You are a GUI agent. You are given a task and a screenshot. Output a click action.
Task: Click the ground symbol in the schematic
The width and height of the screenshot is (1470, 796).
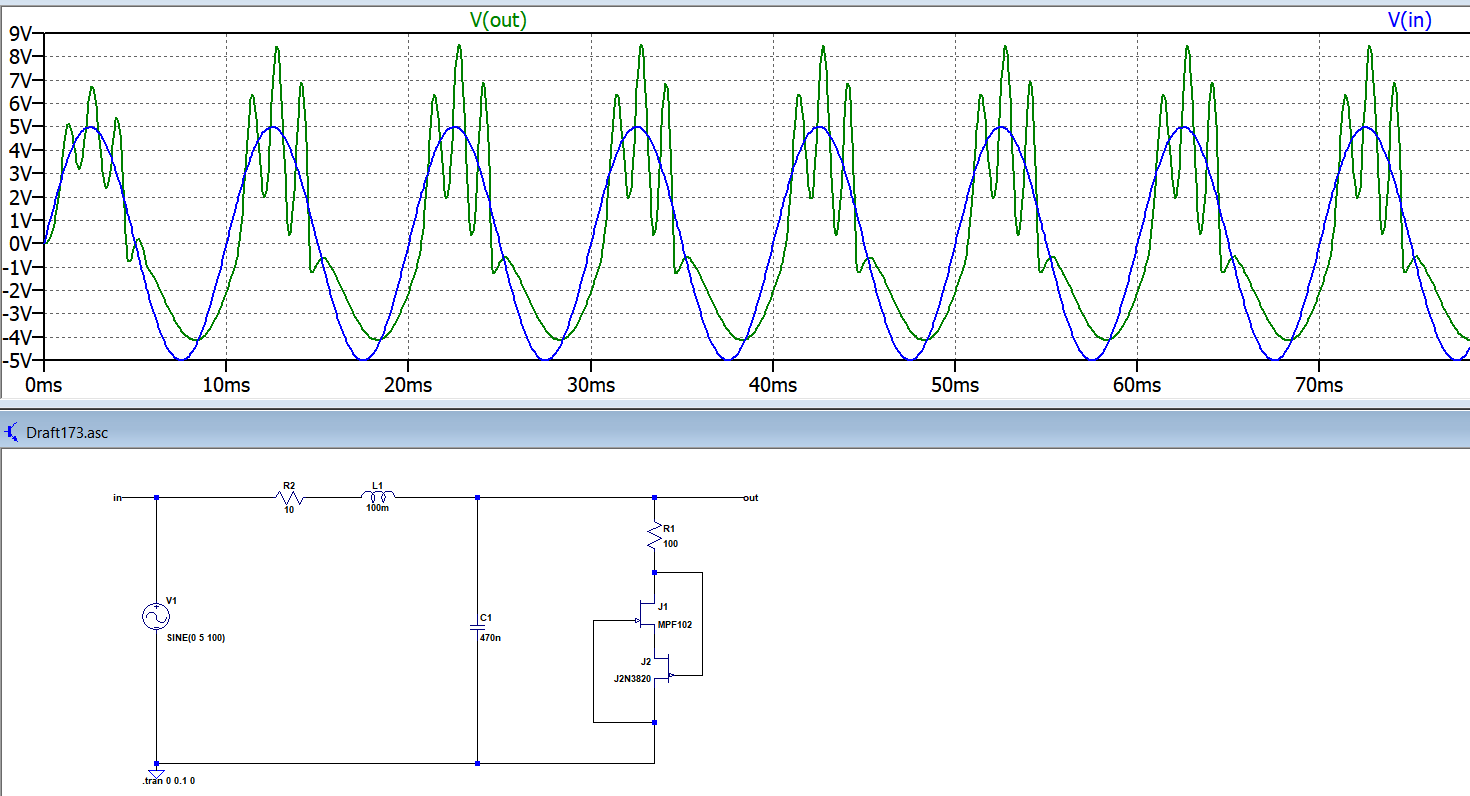pyautogui.click(x=157, y=771)
